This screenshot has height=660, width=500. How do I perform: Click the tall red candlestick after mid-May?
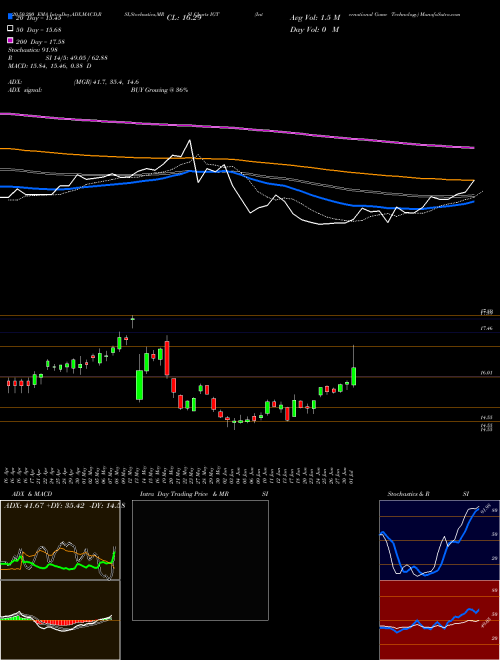coord(167,358)
